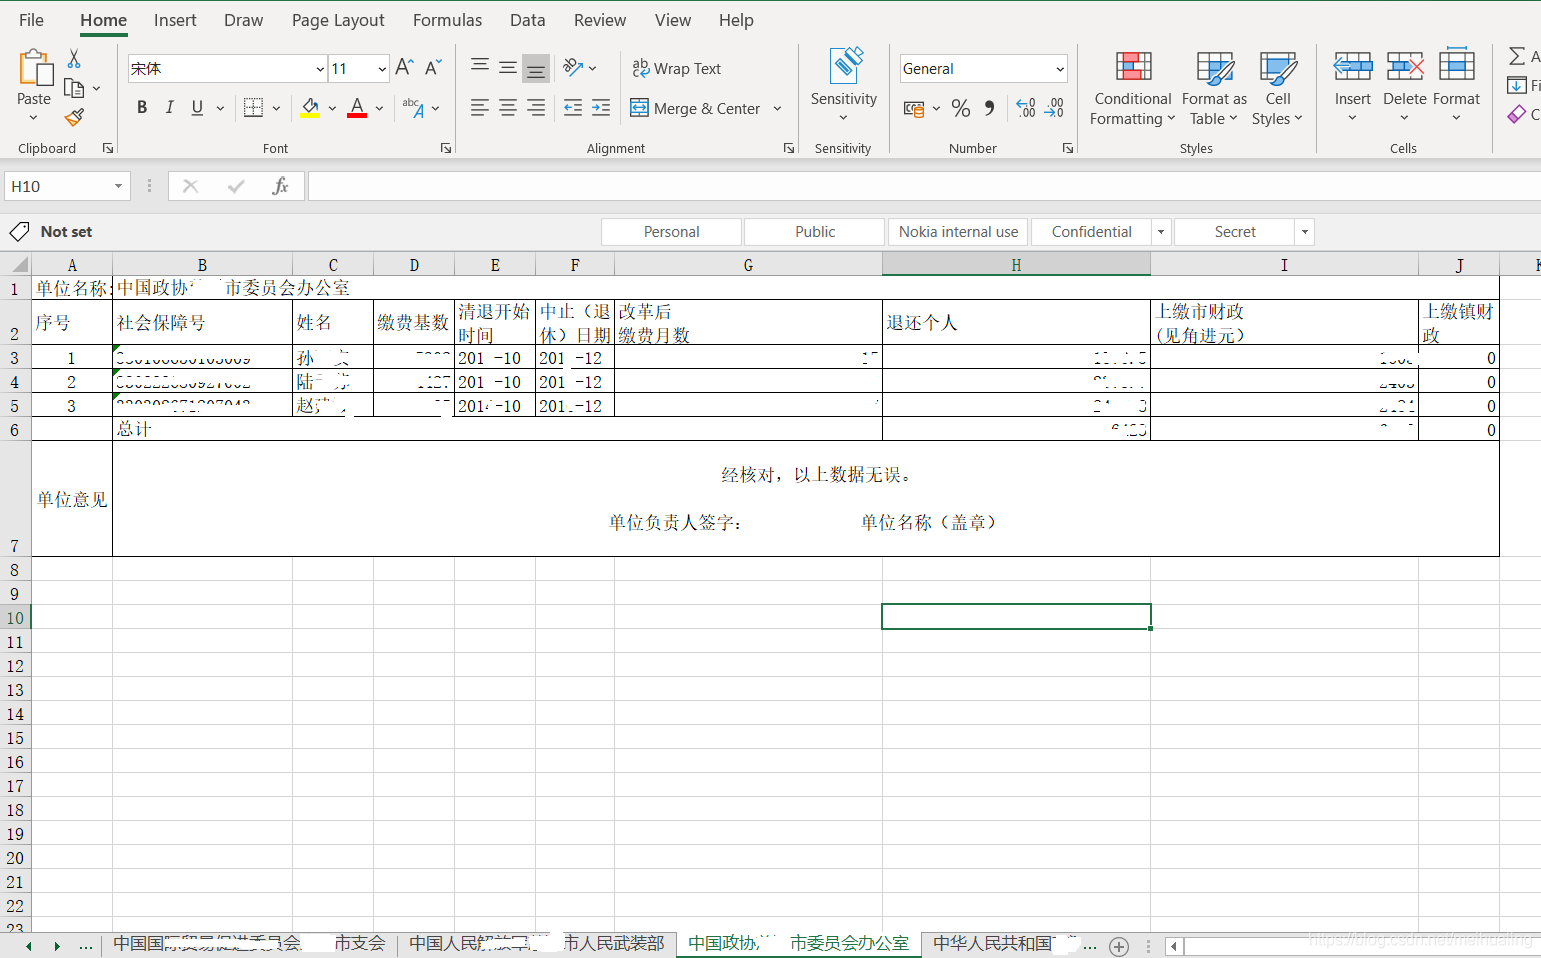
Task: Select the Confidential sensitivity label
Action: 1089,231
